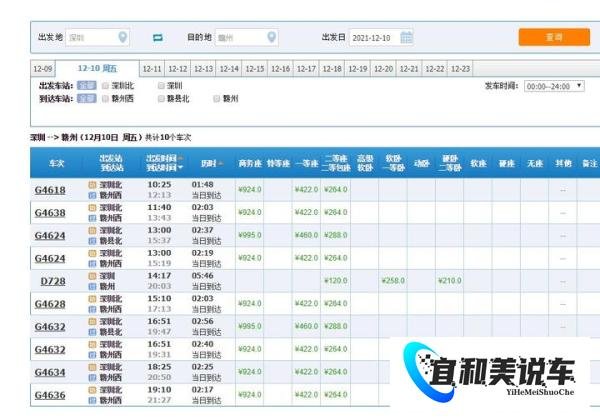
Task: Sort by 出发时间 column header
Action: click(x=164, y=158)
